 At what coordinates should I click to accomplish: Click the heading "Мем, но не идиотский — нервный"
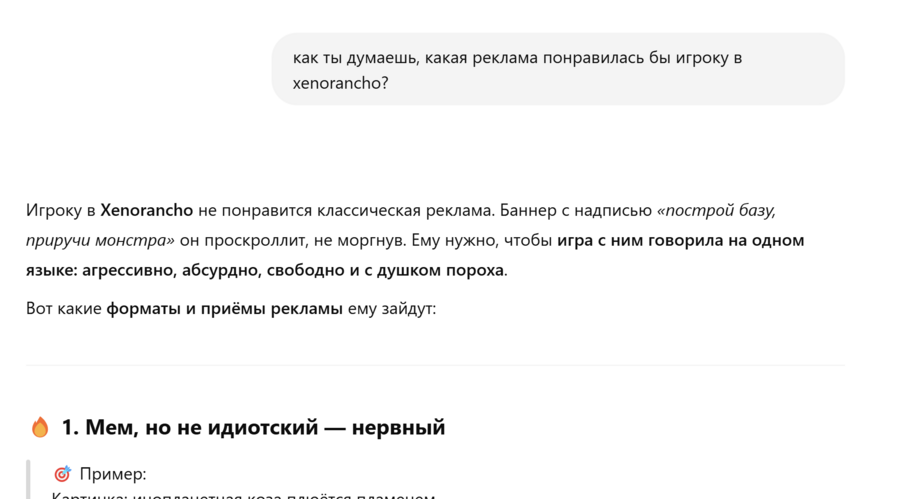[x=253, y=428]
